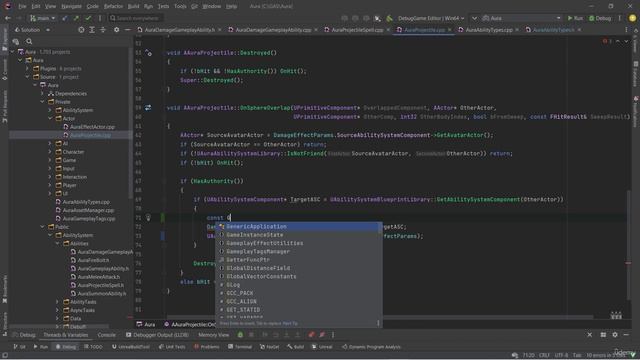Select AuraMeleeAttack.h in the tree
Screen dimensions: 640x360
[x=98, y=277]
